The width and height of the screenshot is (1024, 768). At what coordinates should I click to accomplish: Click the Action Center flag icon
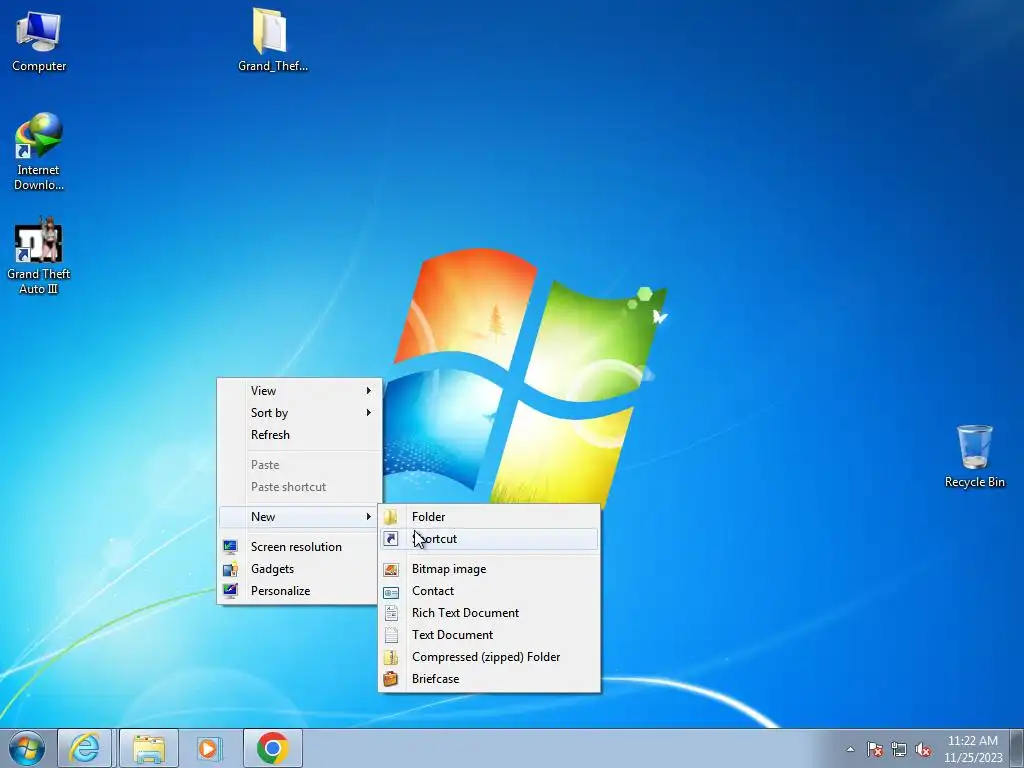[875, 749]
